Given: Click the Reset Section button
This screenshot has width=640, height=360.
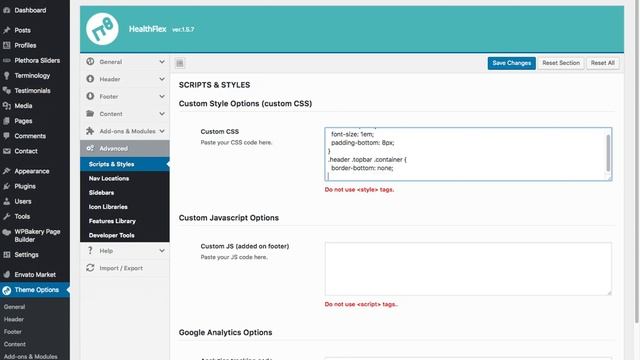Looking at the screenshot, I should pyautogui.click(x=561, y=63).
